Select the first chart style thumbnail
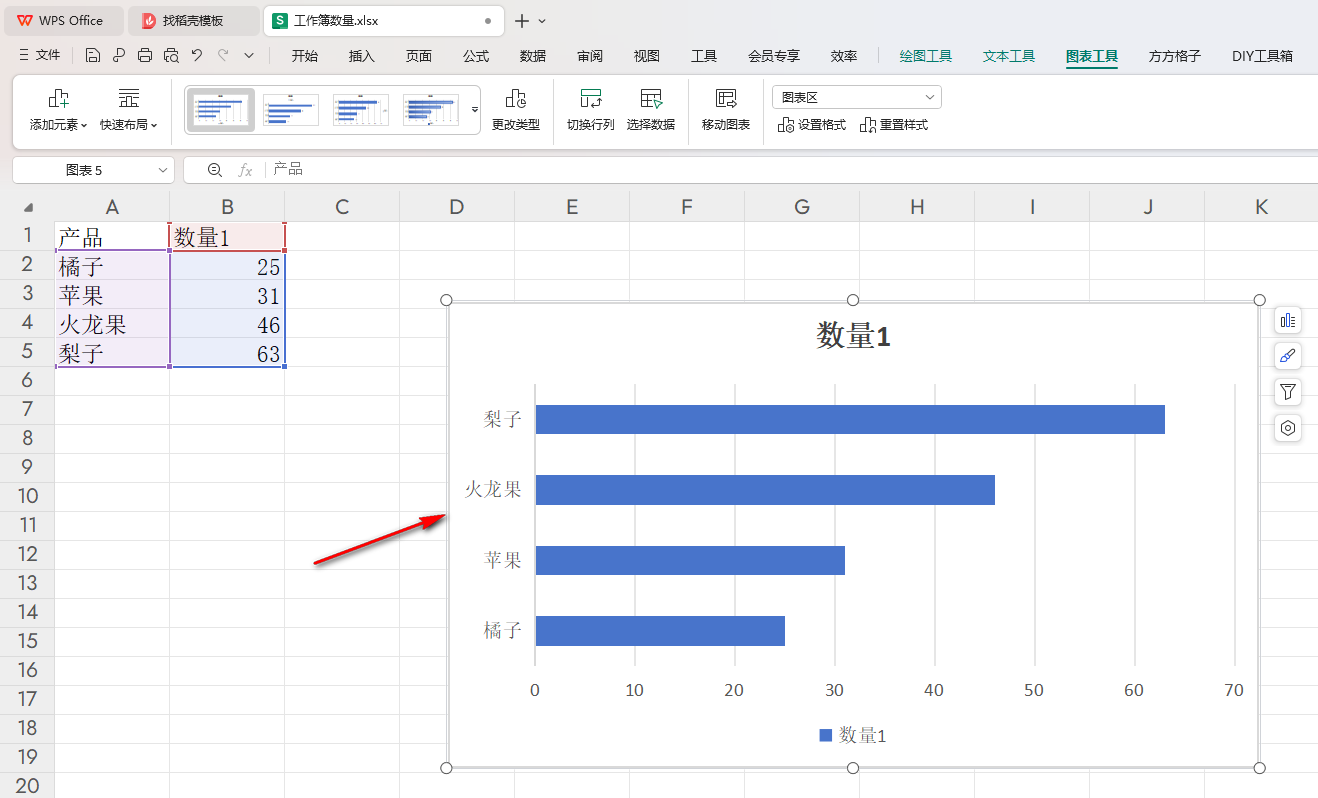The image size is (1318, 798). (x=221, y=110)
